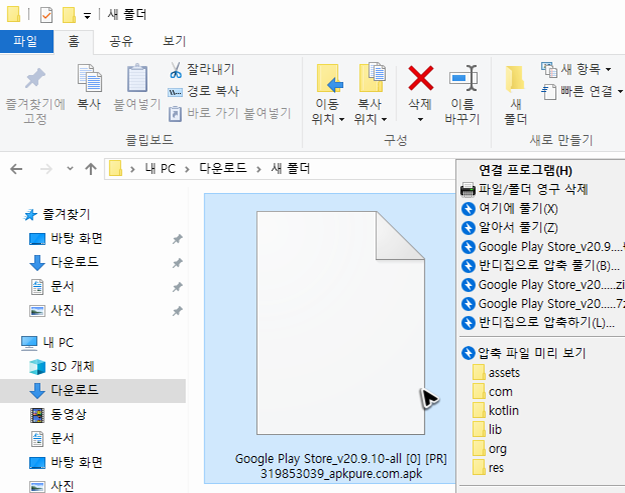Screen dimensions: 625x493
Task: Choose Copy path (경로 복사)
Action: 203,91
